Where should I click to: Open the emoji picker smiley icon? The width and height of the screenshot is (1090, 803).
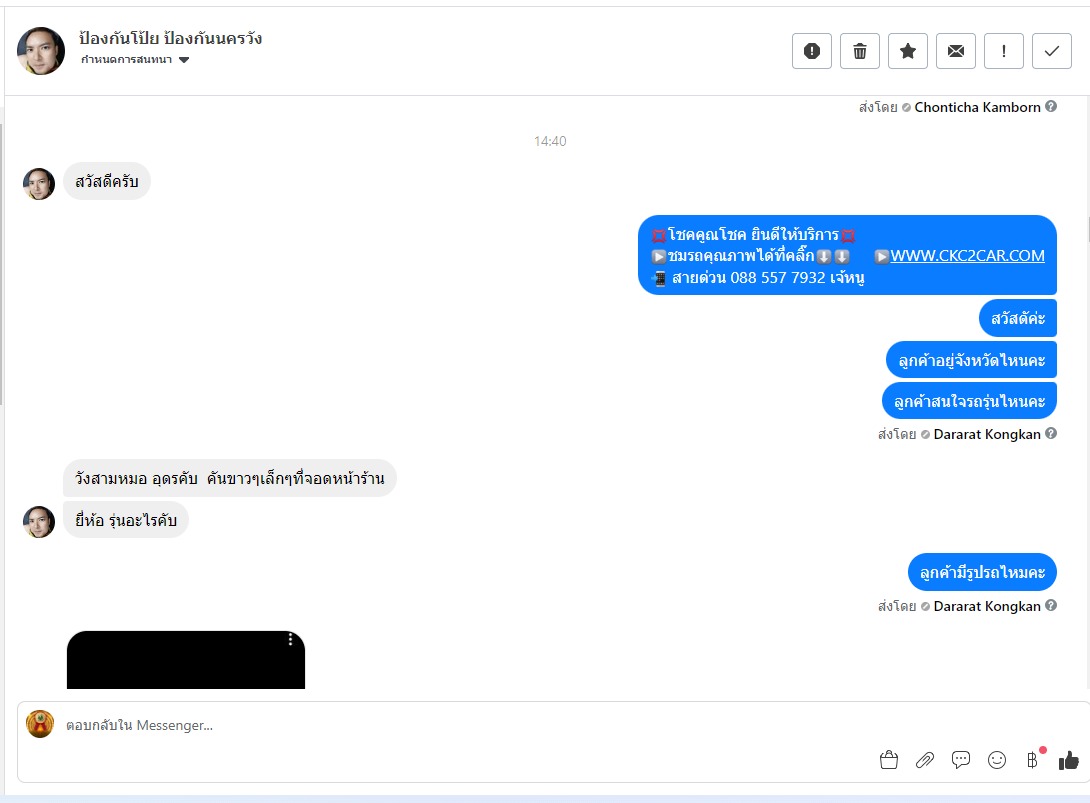pos(997,760)
